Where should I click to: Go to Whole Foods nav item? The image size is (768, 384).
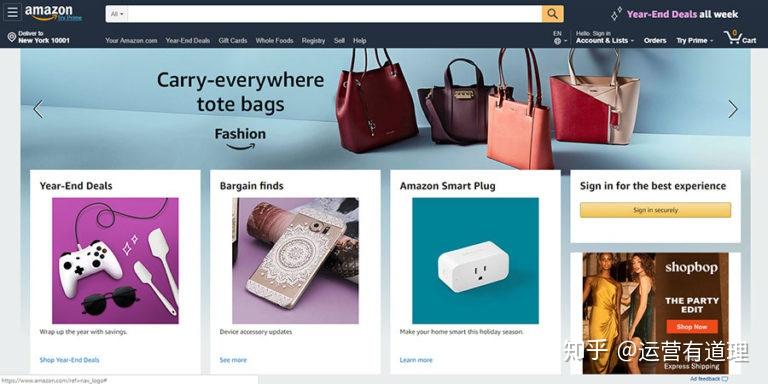click(x=274, y=41)
